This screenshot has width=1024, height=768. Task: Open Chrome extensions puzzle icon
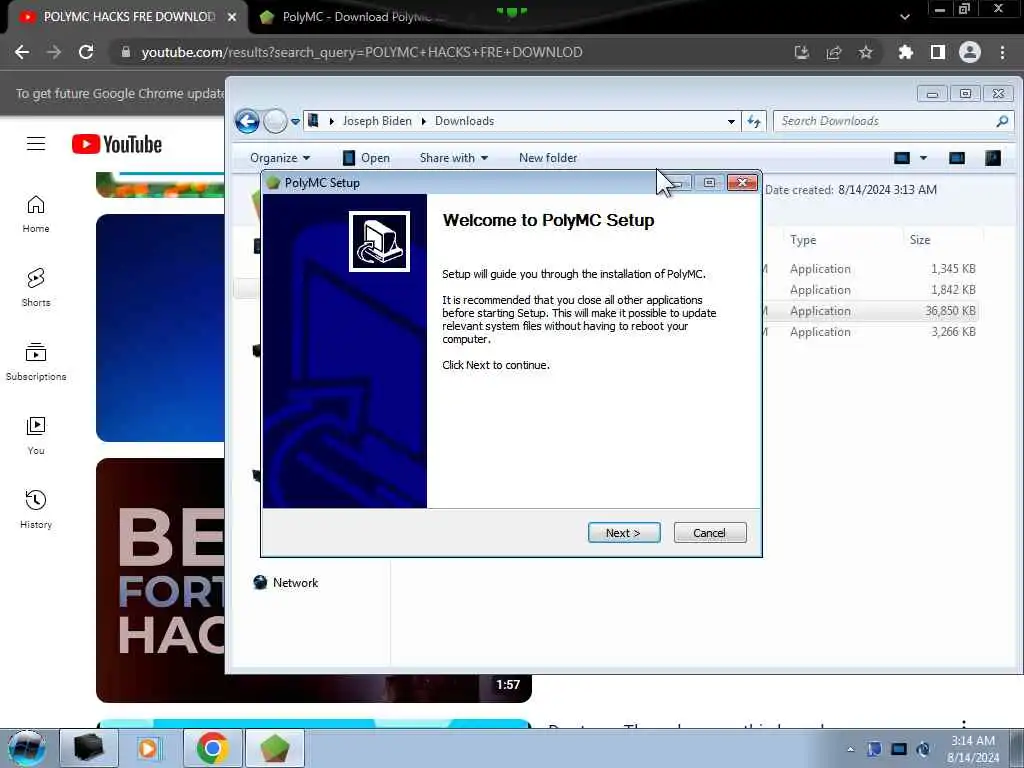tap(906, 52)
